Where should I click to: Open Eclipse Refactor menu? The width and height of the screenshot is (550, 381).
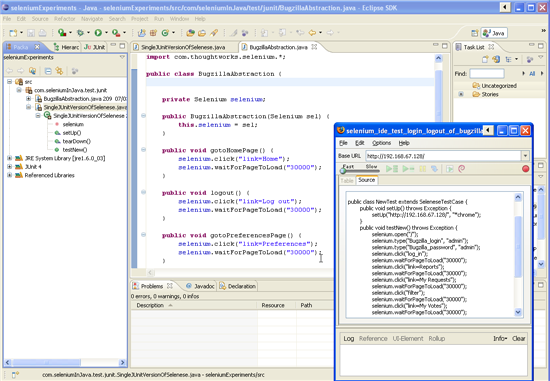pos(65,19)
